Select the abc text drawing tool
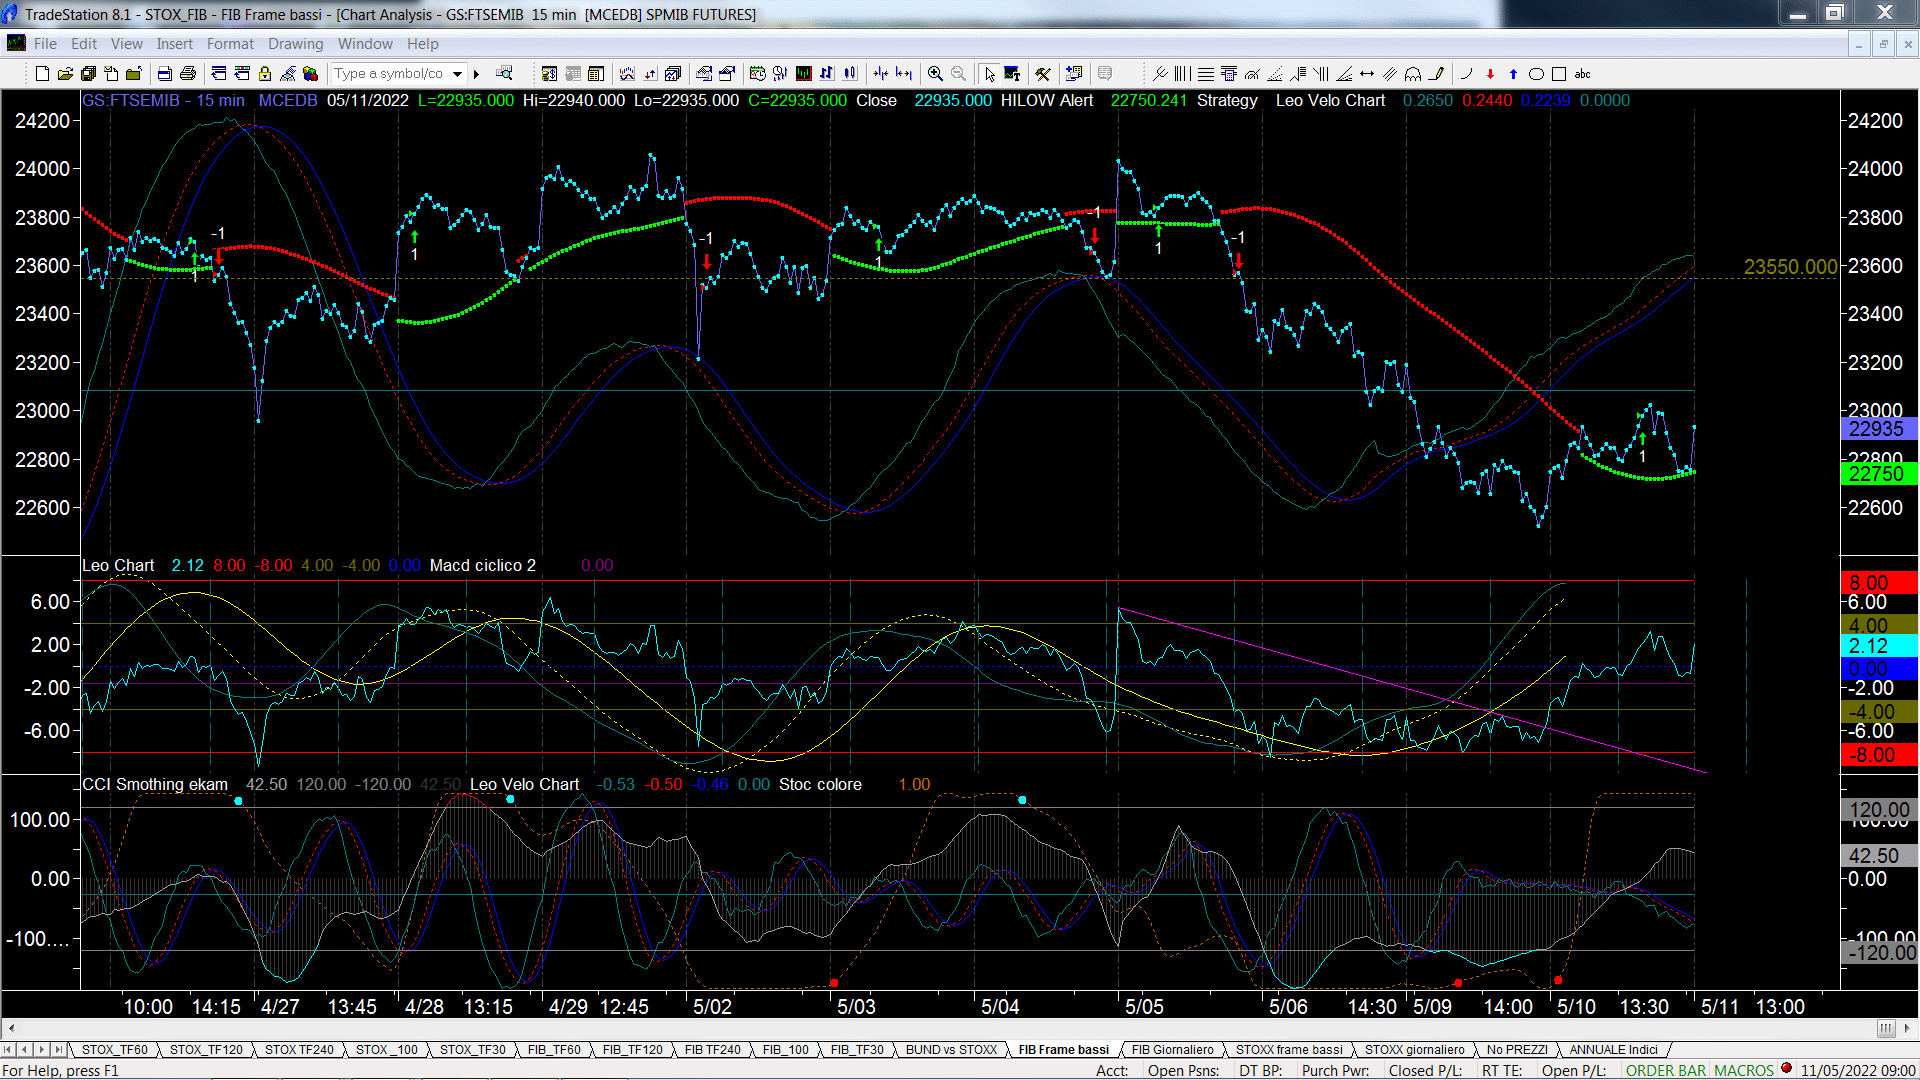The image size is (1920, 1080). coord(1582,74)
